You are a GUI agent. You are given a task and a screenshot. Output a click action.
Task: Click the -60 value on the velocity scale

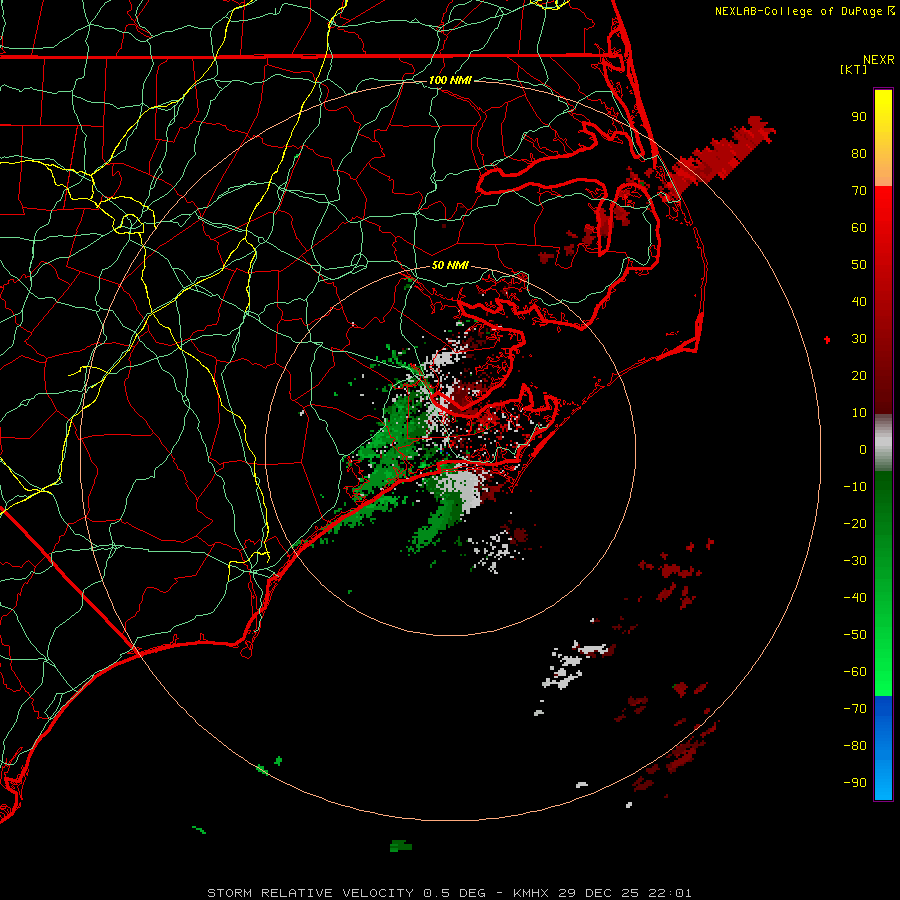click(x=855, y=672)
